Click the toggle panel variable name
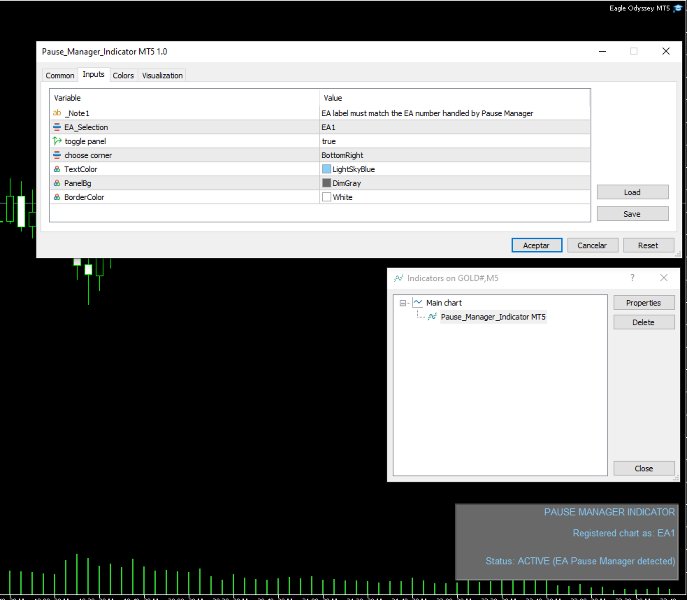Image resolution: width=687 pixels, height=600 pixels. point(85,141)
